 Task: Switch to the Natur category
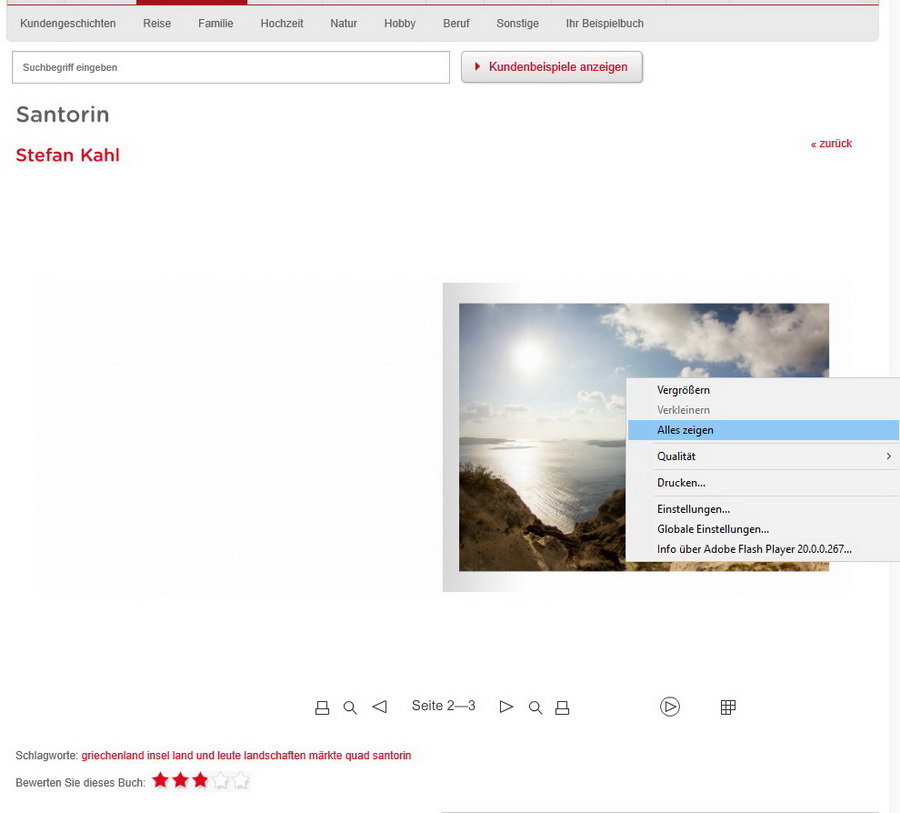343,24
